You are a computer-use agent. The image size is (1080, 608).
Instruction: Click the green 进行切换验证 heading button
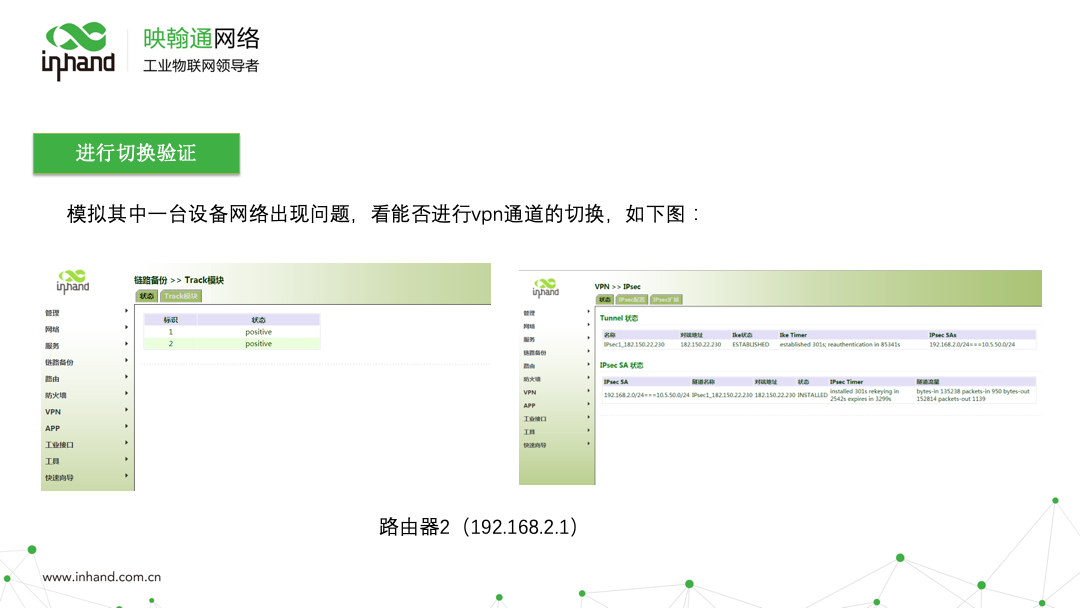[136, 153]
